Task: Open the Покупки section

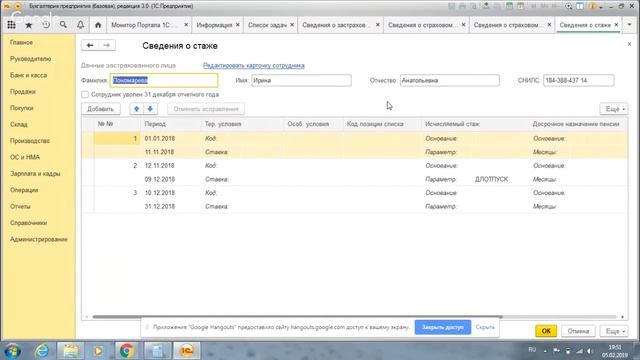Action: coord(22,108)
